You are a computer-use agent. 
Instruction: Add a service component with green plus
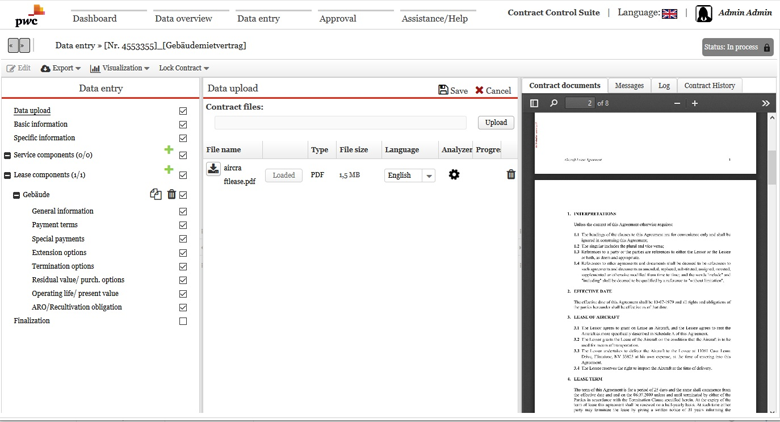(169, 150)
